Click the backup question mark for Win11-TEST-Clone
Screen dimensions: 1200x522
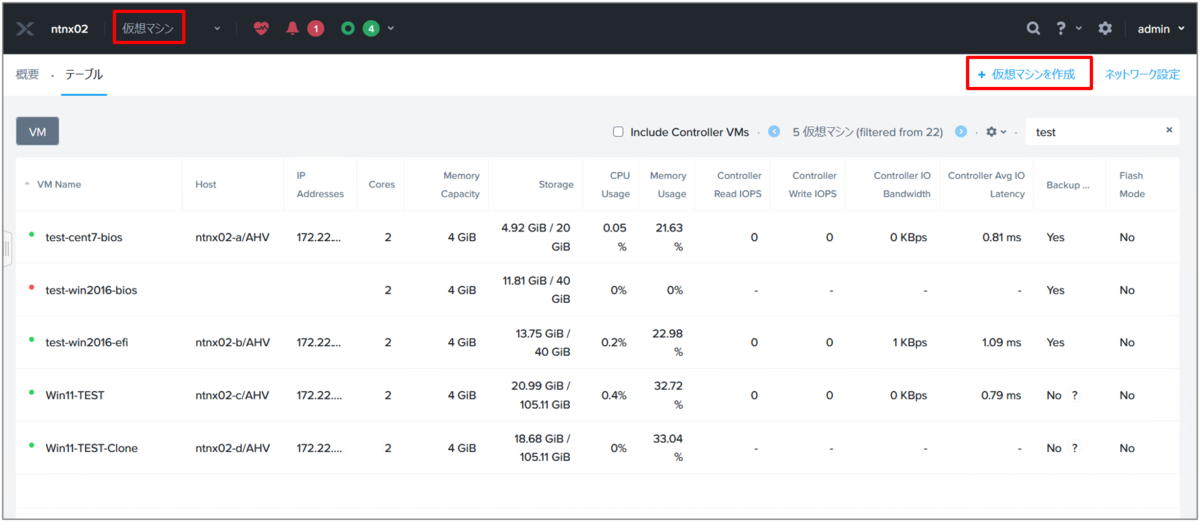coord(1074,448)
